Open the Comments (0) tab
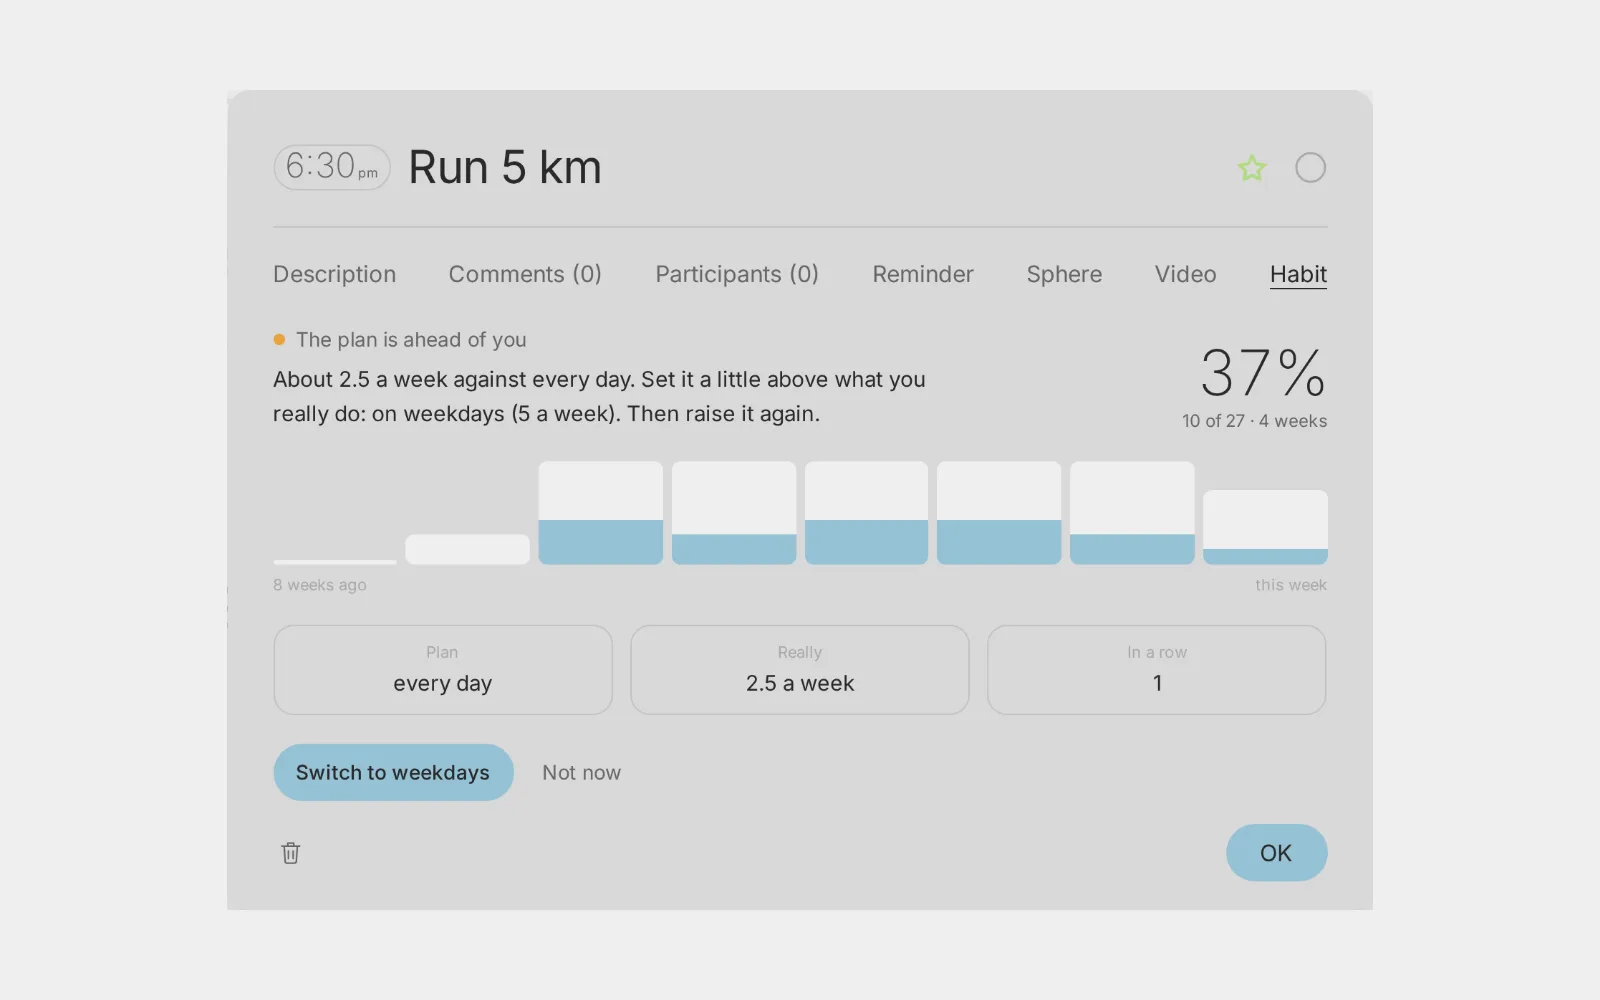Image resolution: width=1600 pixels, height=1000 pixels. click(525, 274)
